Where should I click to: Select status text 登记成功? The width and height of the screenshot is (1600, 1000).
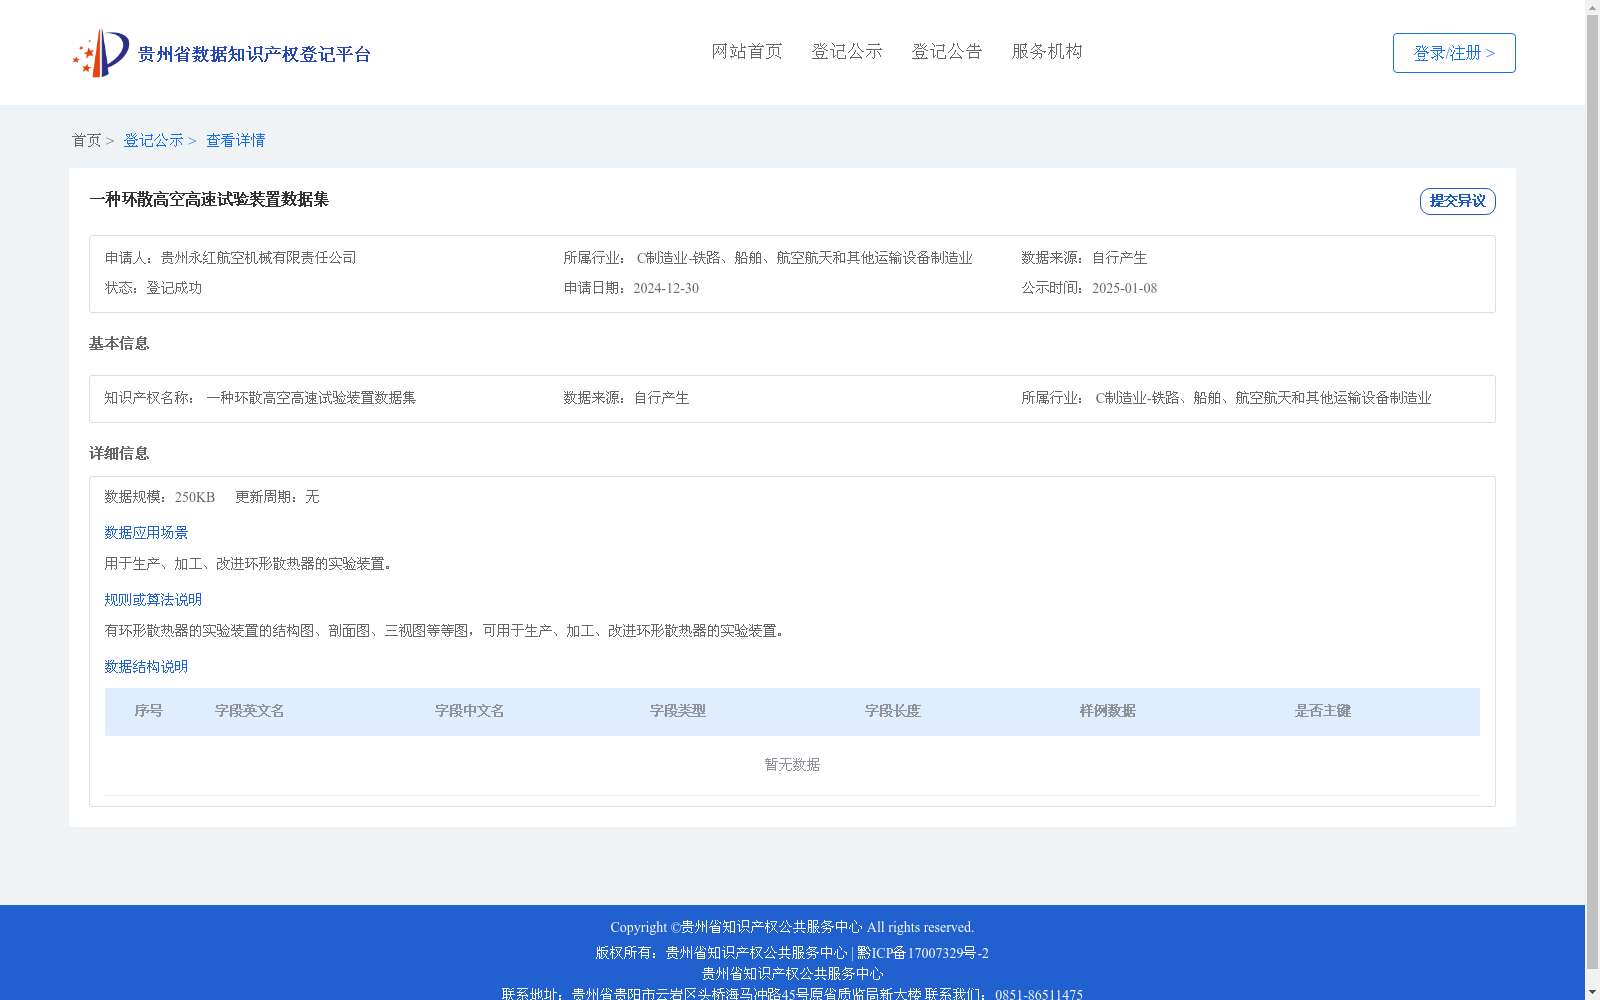174,288
